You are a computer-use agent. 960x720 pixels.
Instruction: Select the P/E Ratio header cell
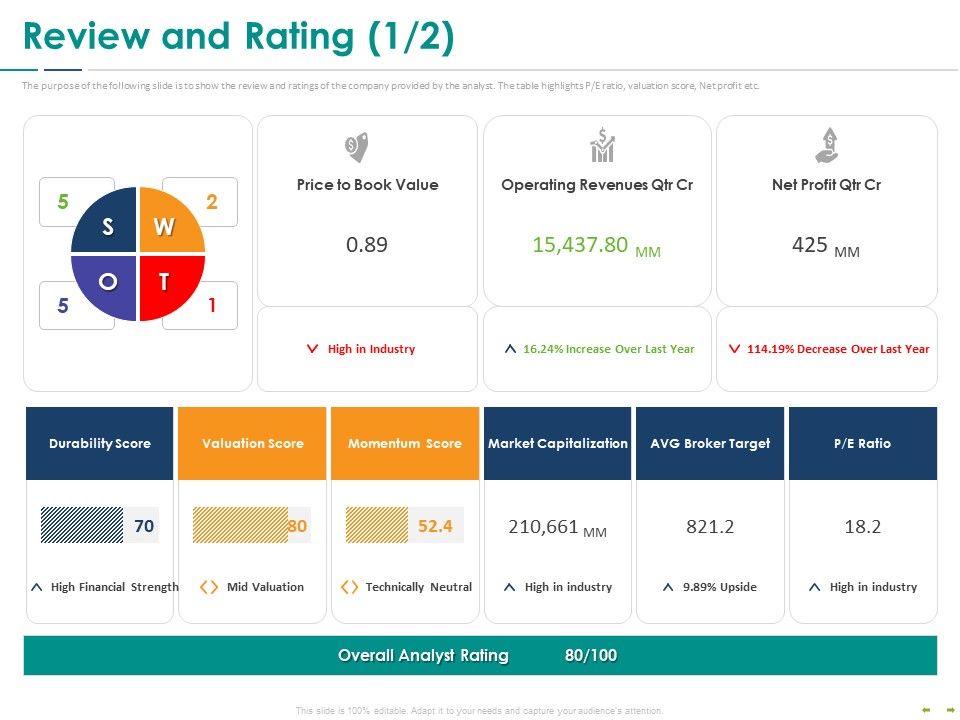click(x=863, y=443)
